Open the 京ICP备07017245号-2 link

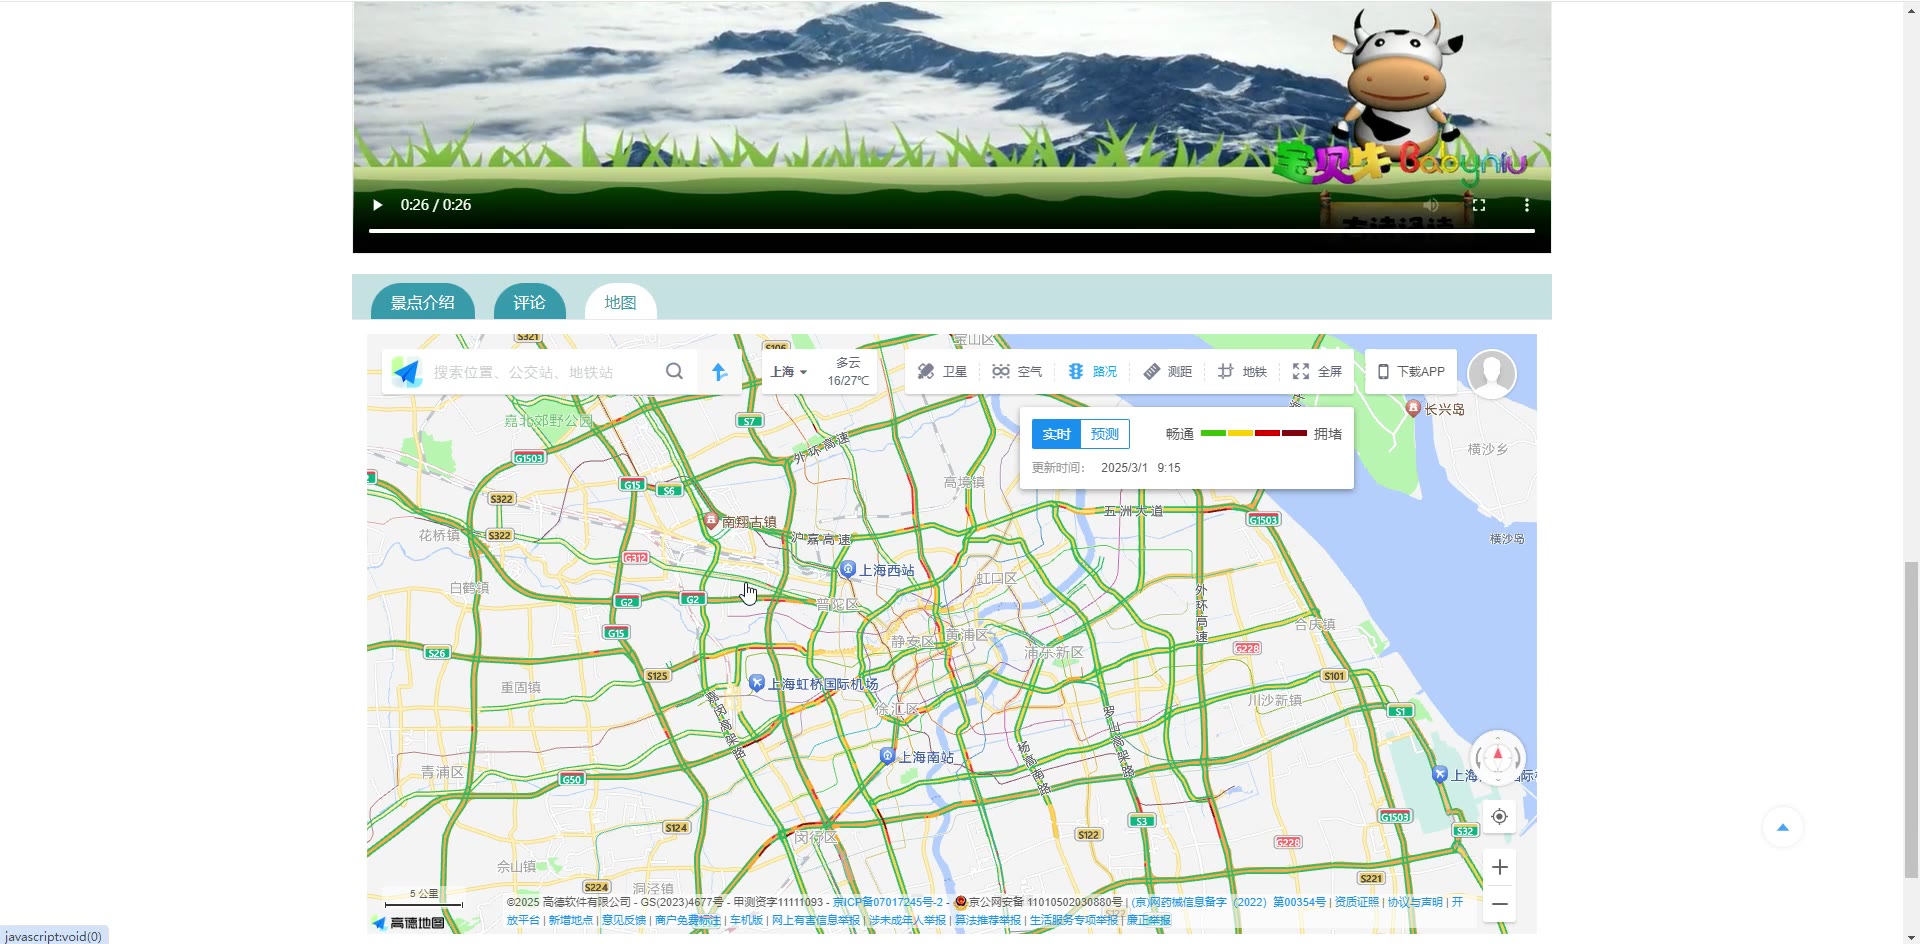(x=888, y=902)
